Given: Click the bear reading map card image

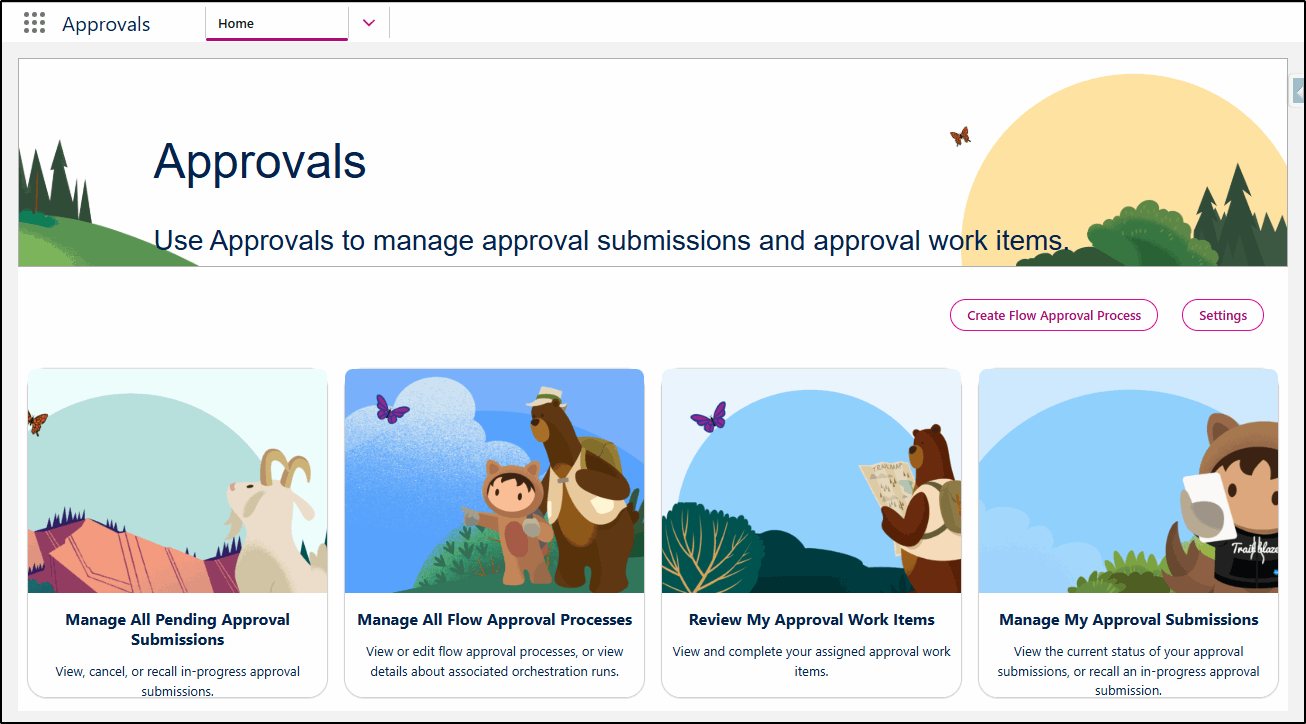Looking at the screenshot, I should [812, 481].
